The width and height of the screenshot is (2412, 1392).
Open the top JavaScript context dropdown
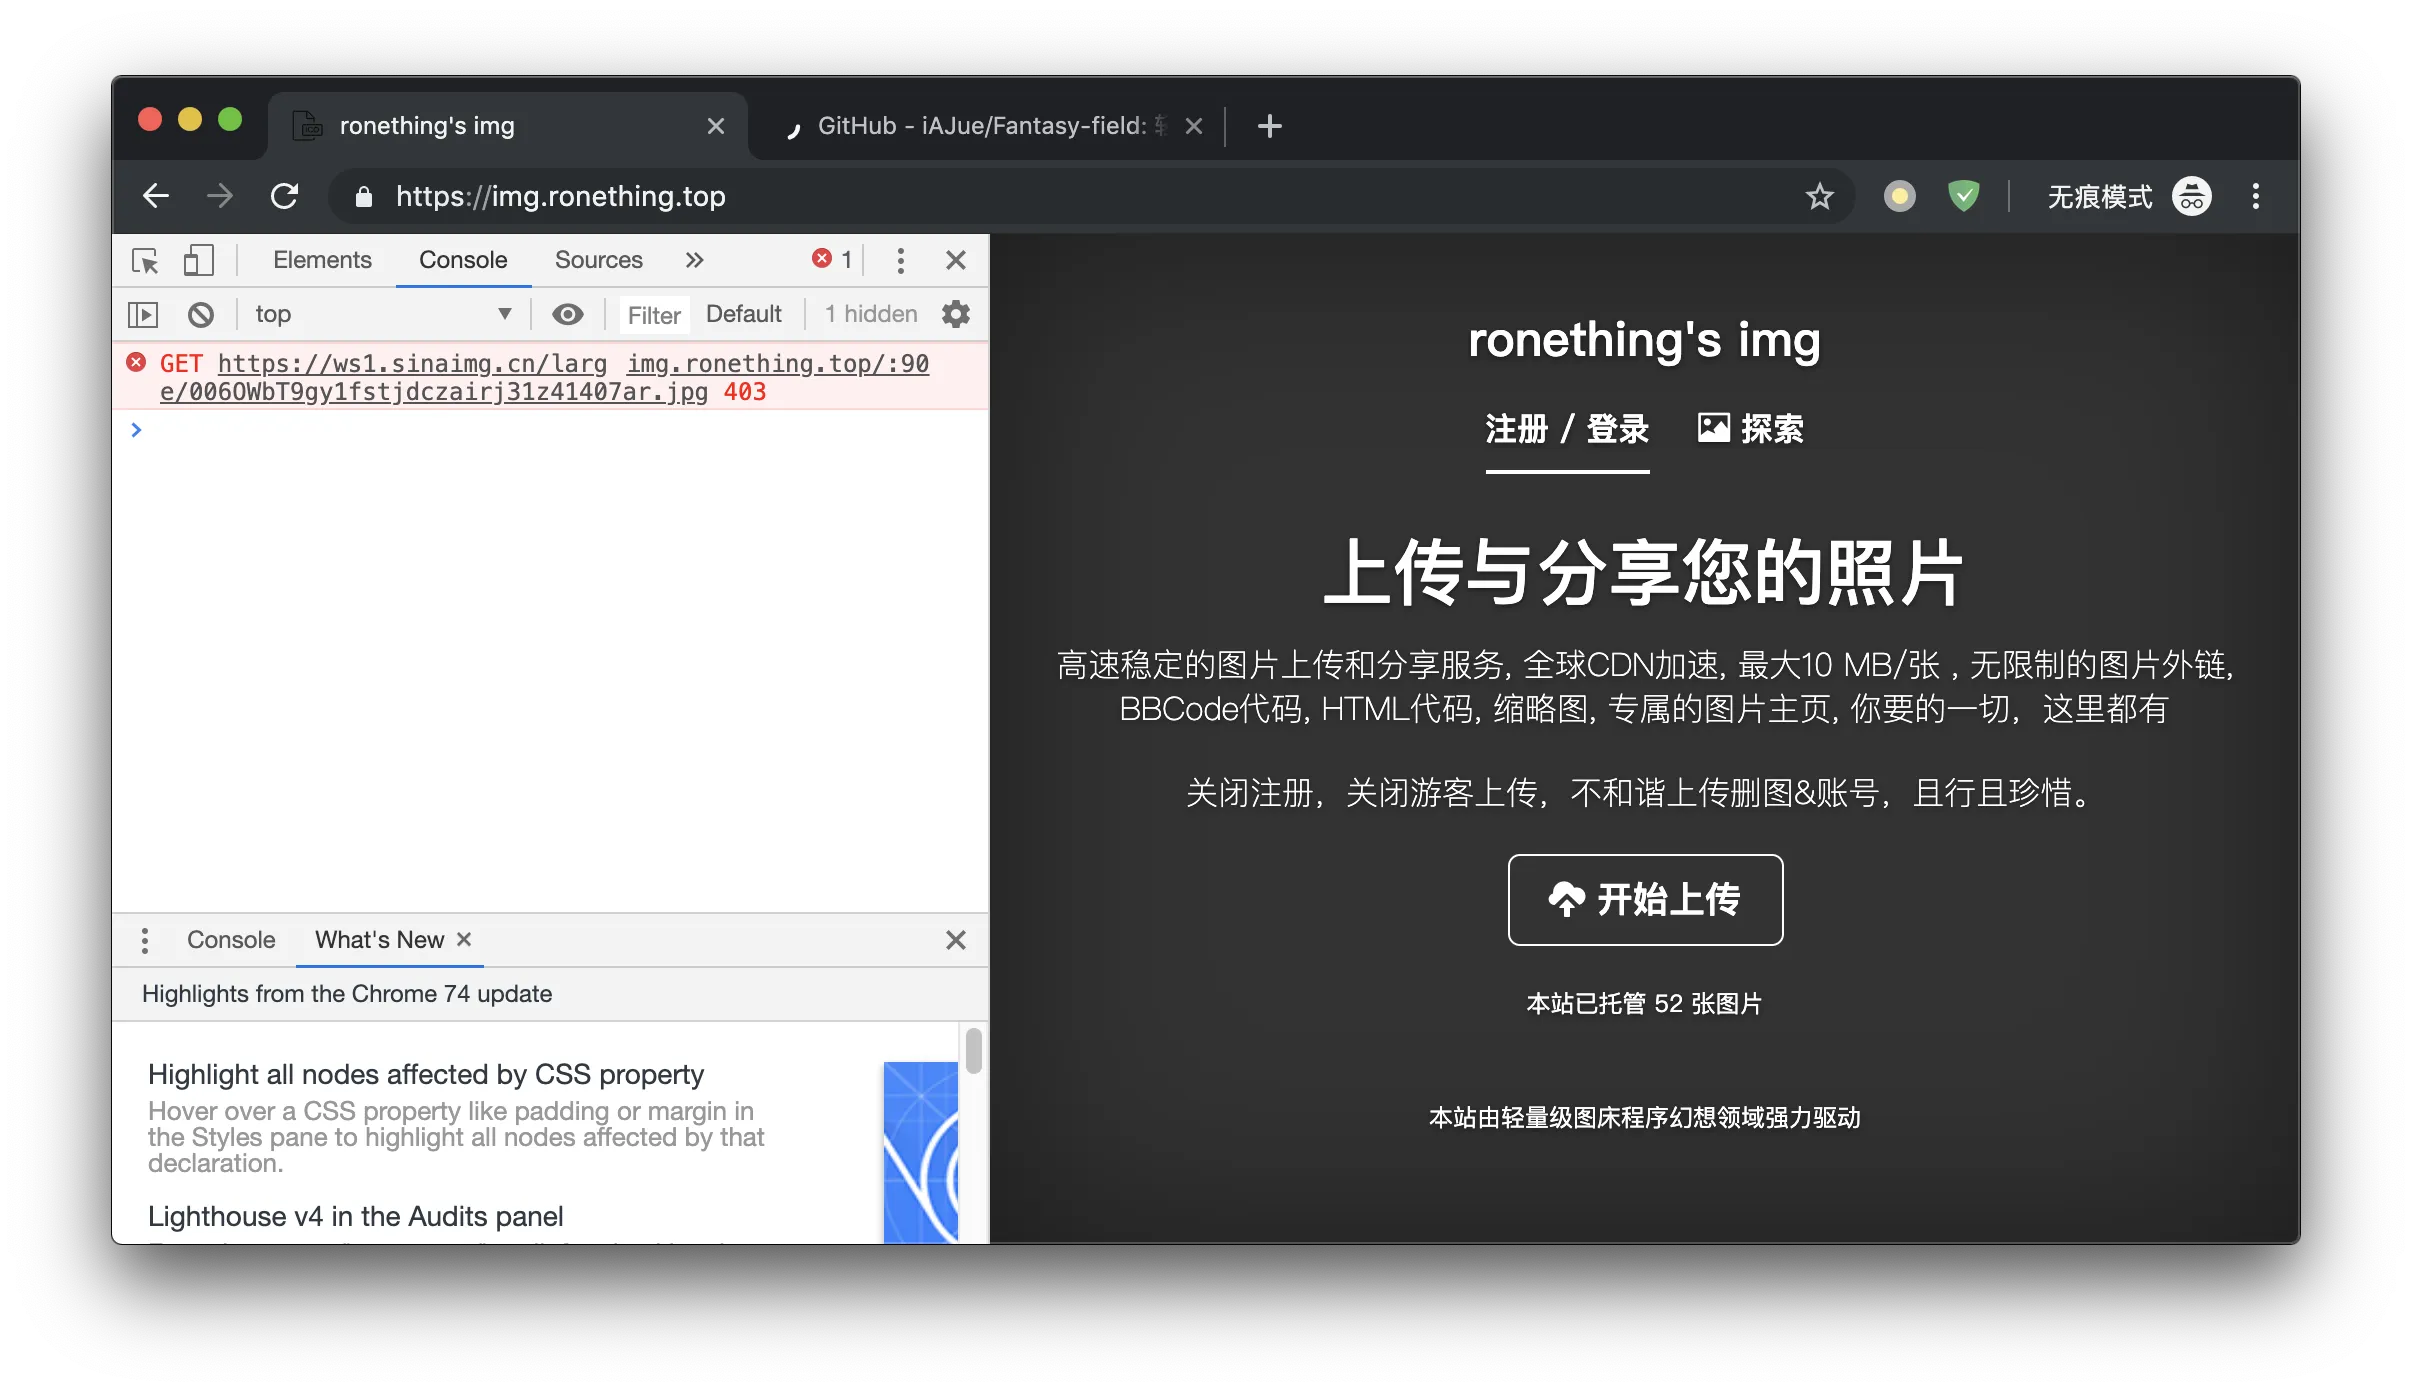(384, 314)
